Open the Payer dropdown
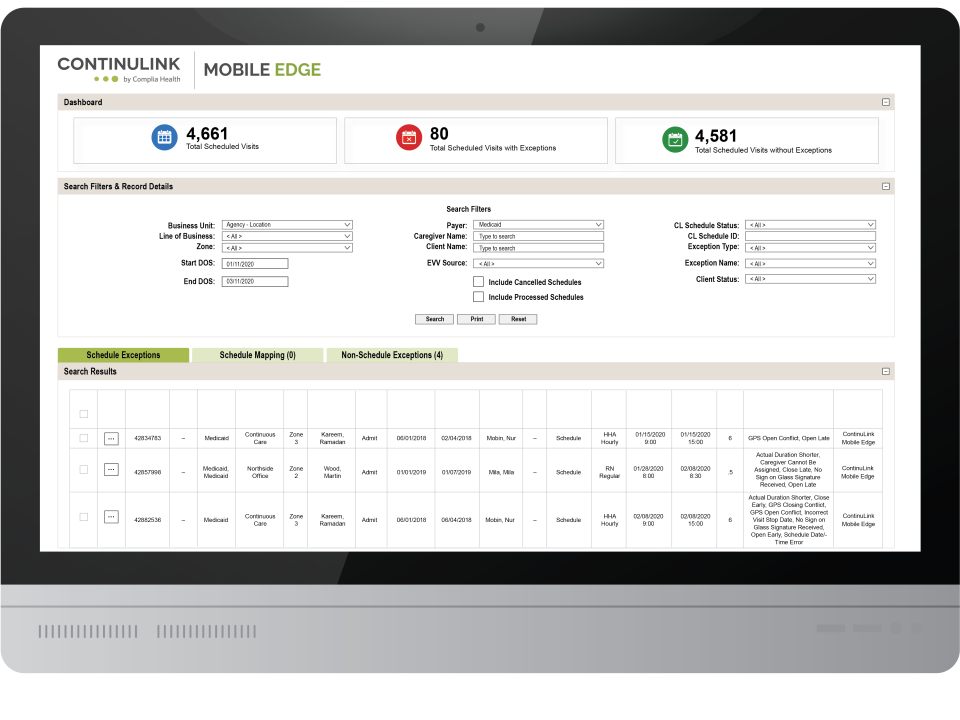 tap(538, 224)
